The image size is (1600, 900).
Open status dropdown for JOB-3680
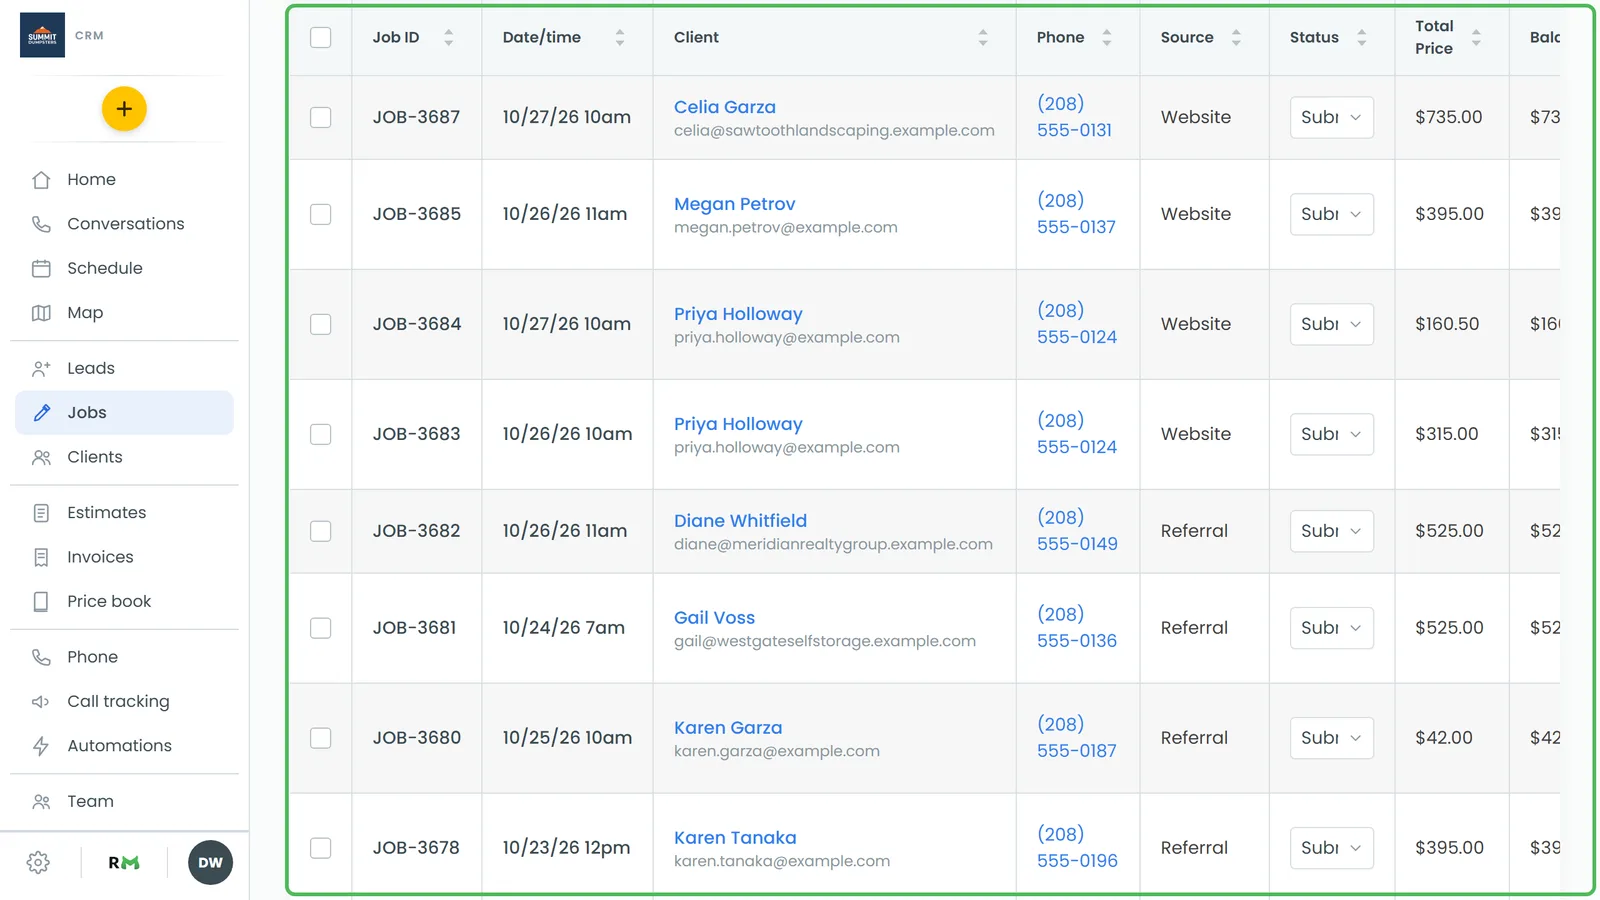click(1331, 738)
